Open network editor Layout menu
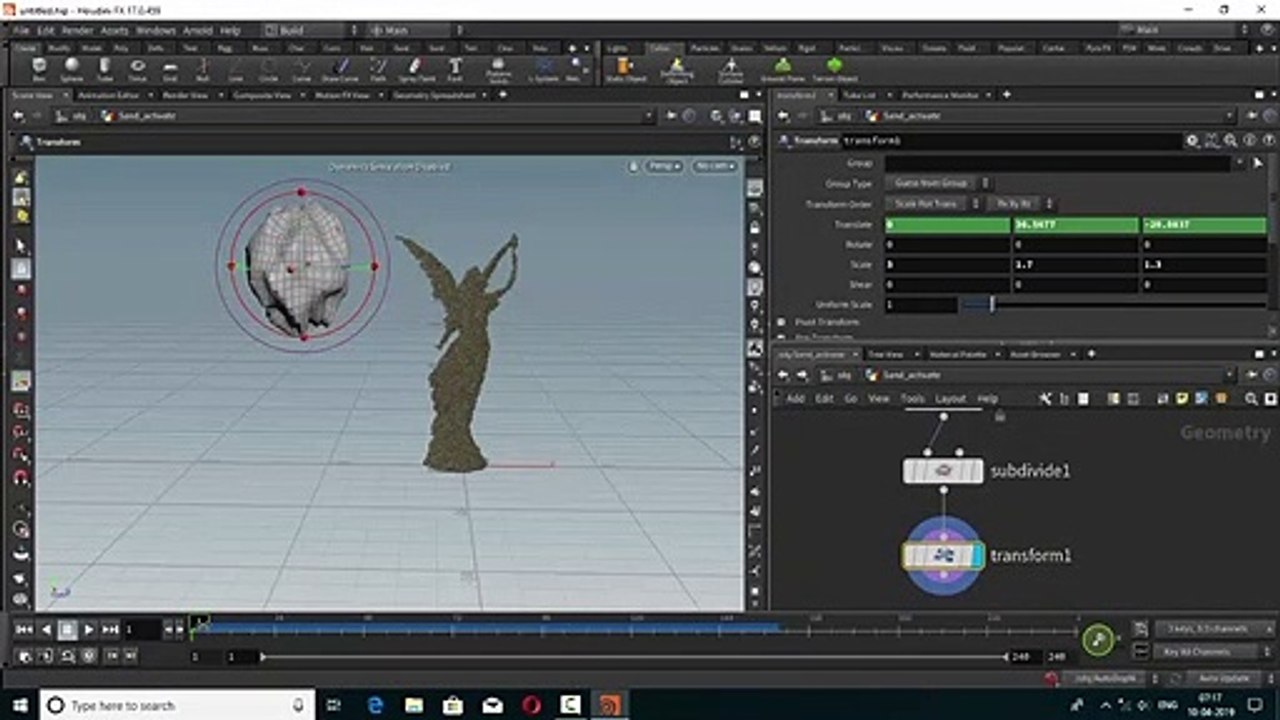Viewport: 1280px width, 720px height. [950, 398]
